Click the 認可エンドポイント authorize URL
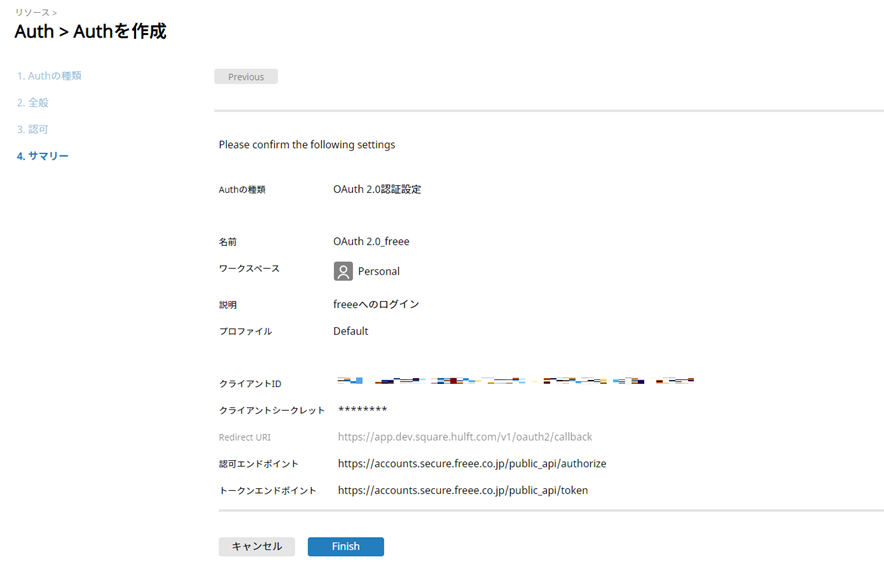 coord(472,464)
